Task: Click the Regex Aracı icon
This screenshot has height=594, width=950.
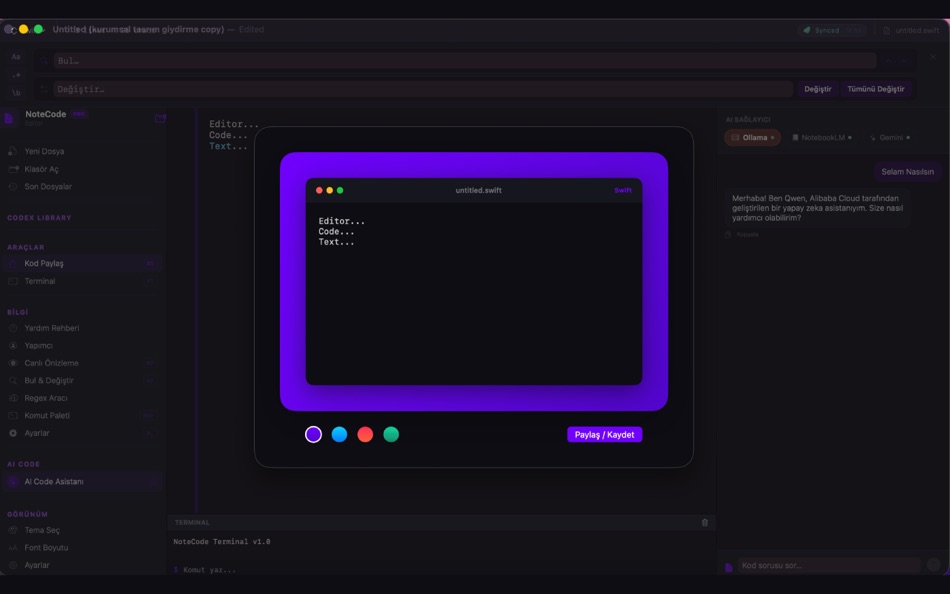Action: 13,398
